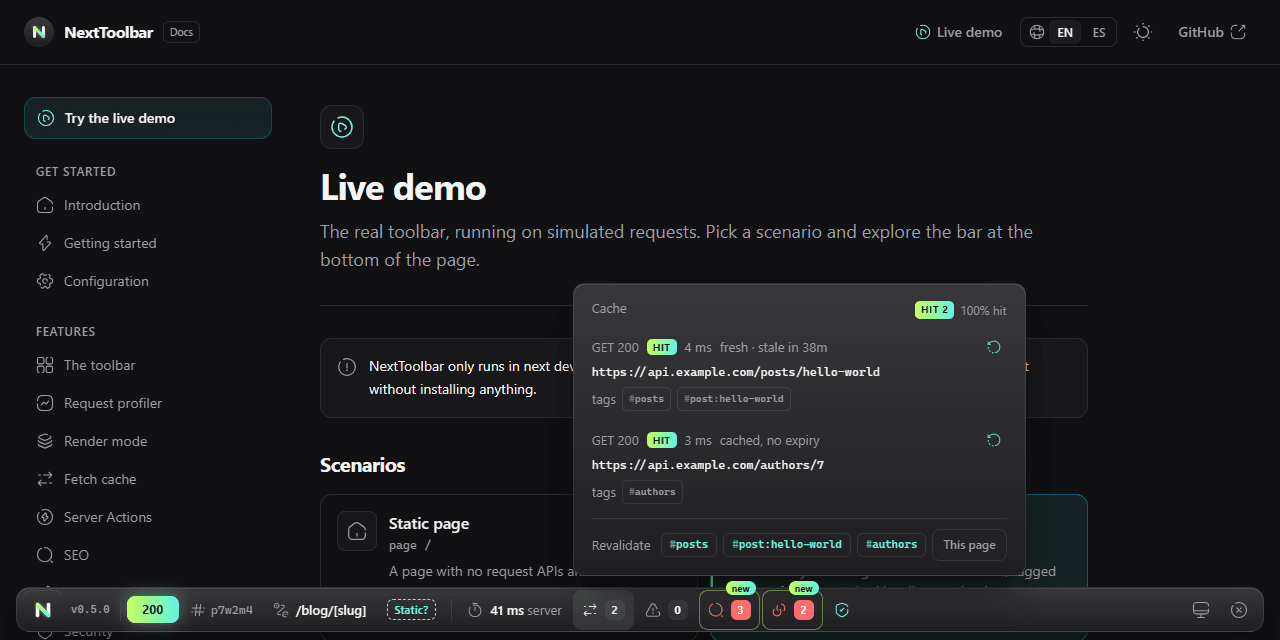Switch language to ES
The height and width of the screenshot is (640, 1280).
(1099, 32)
